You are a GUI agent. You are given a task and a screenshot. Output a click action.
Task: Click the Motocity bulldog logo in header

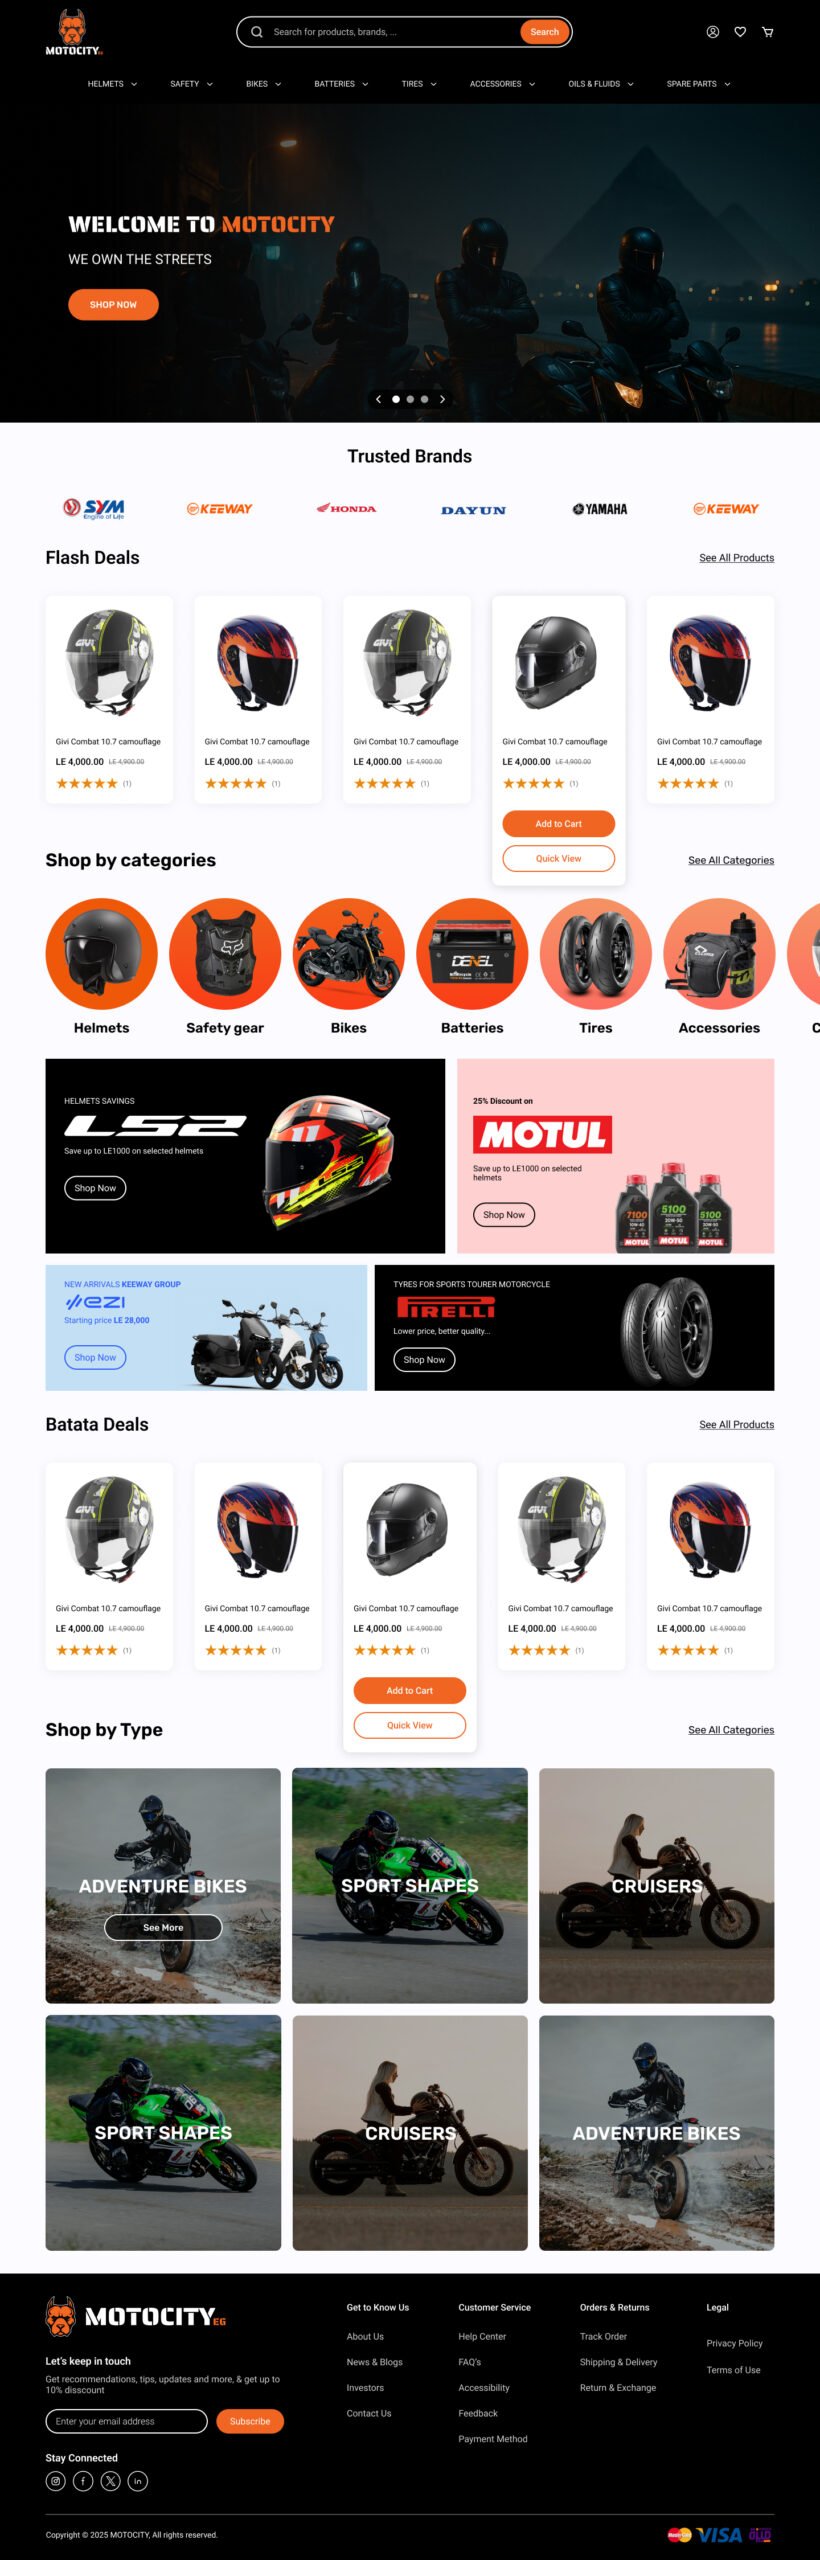pos(73,32)
